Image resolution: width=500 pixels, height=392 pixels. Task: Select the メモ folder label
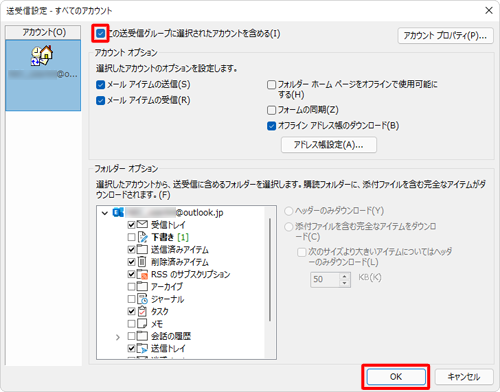click(x=157, y=324)
